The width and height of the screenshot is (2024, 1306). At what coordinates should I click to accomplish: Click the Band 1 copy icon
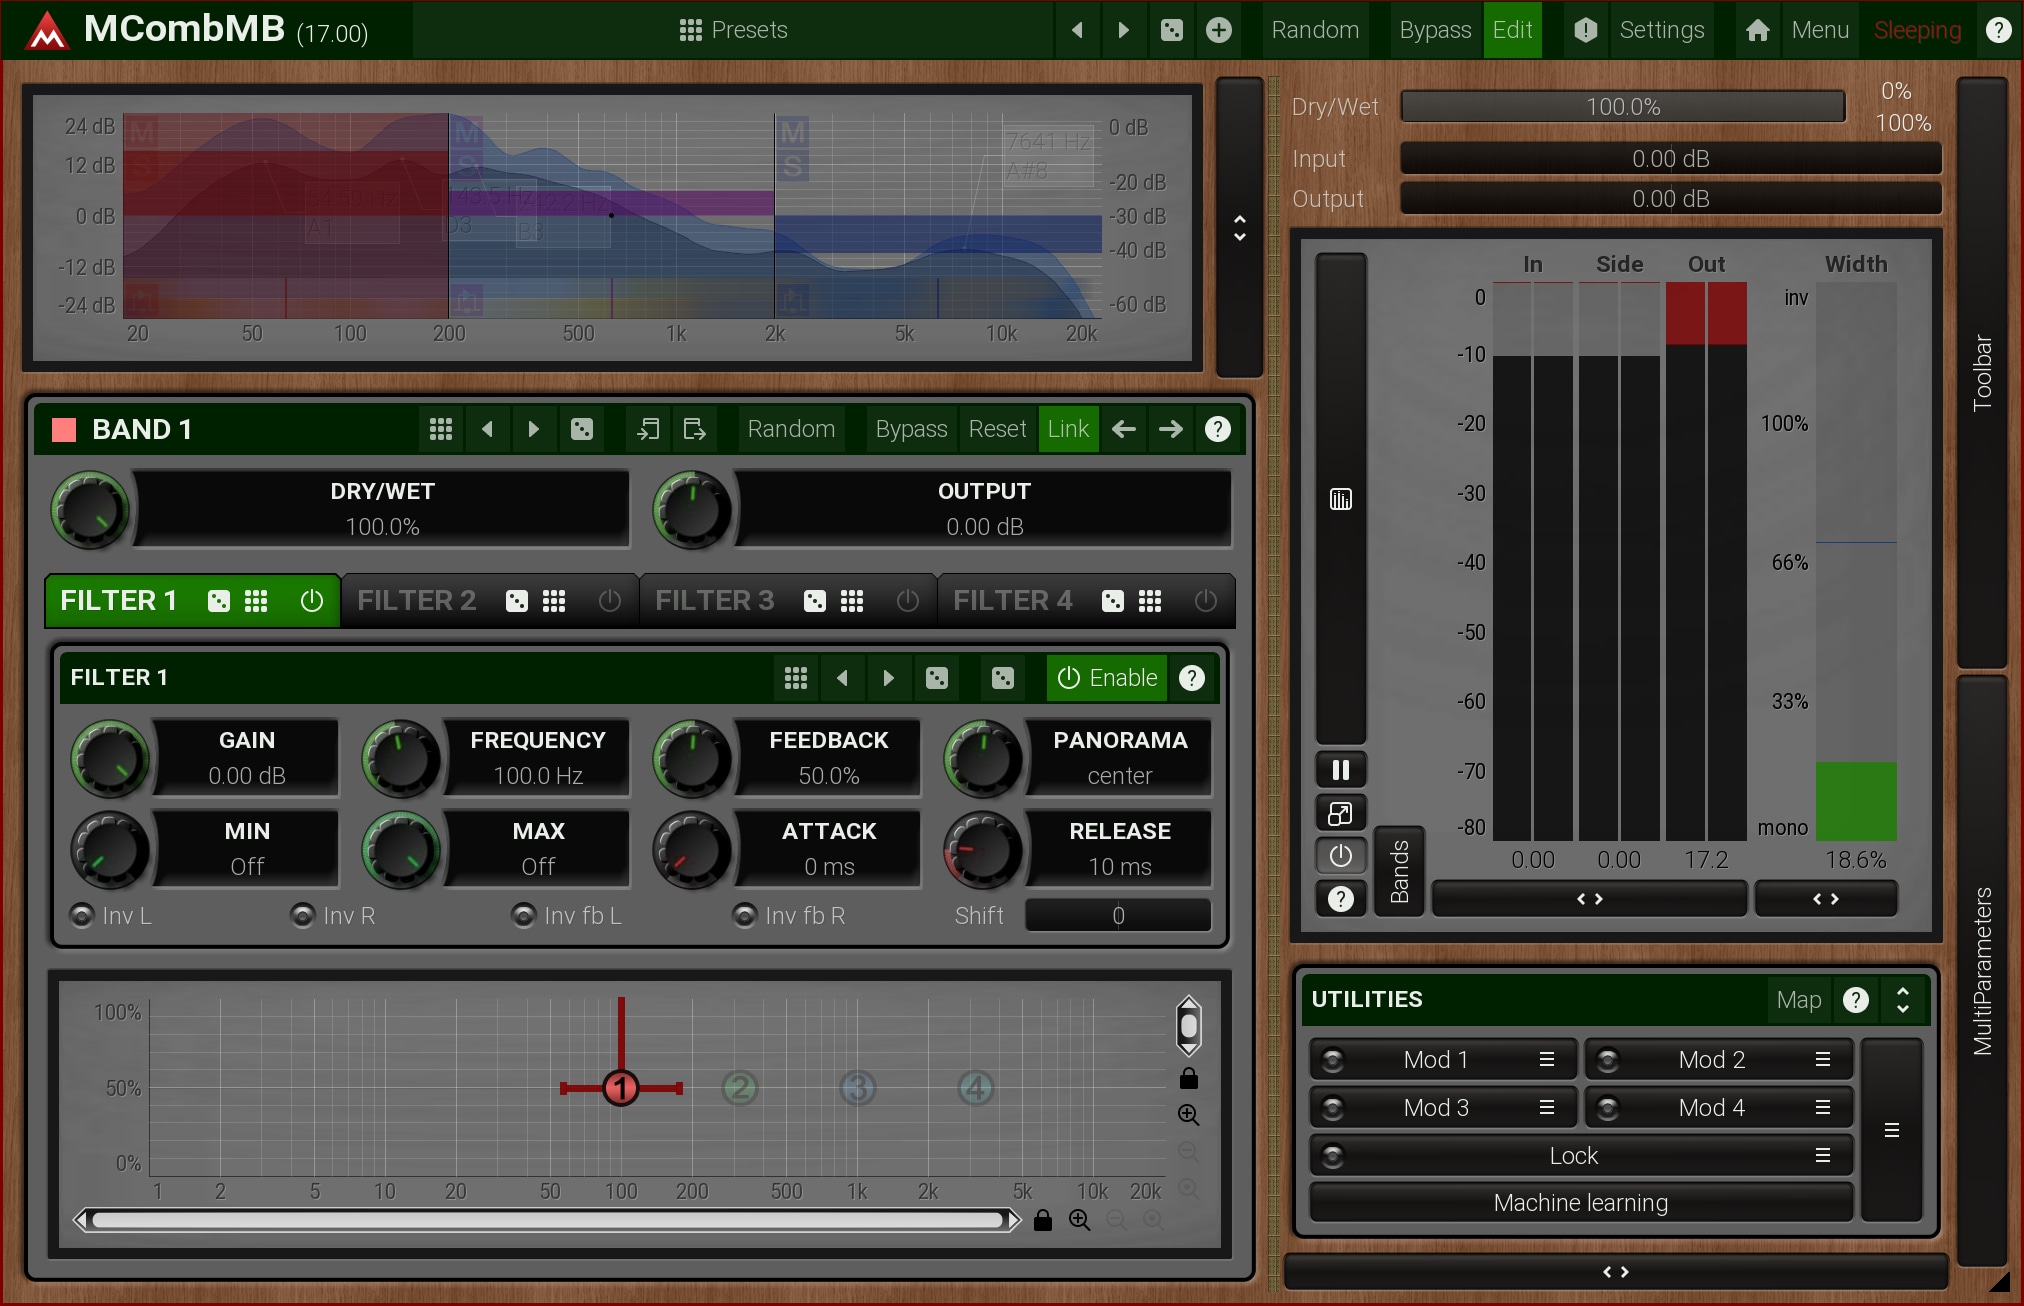(648, 429)
